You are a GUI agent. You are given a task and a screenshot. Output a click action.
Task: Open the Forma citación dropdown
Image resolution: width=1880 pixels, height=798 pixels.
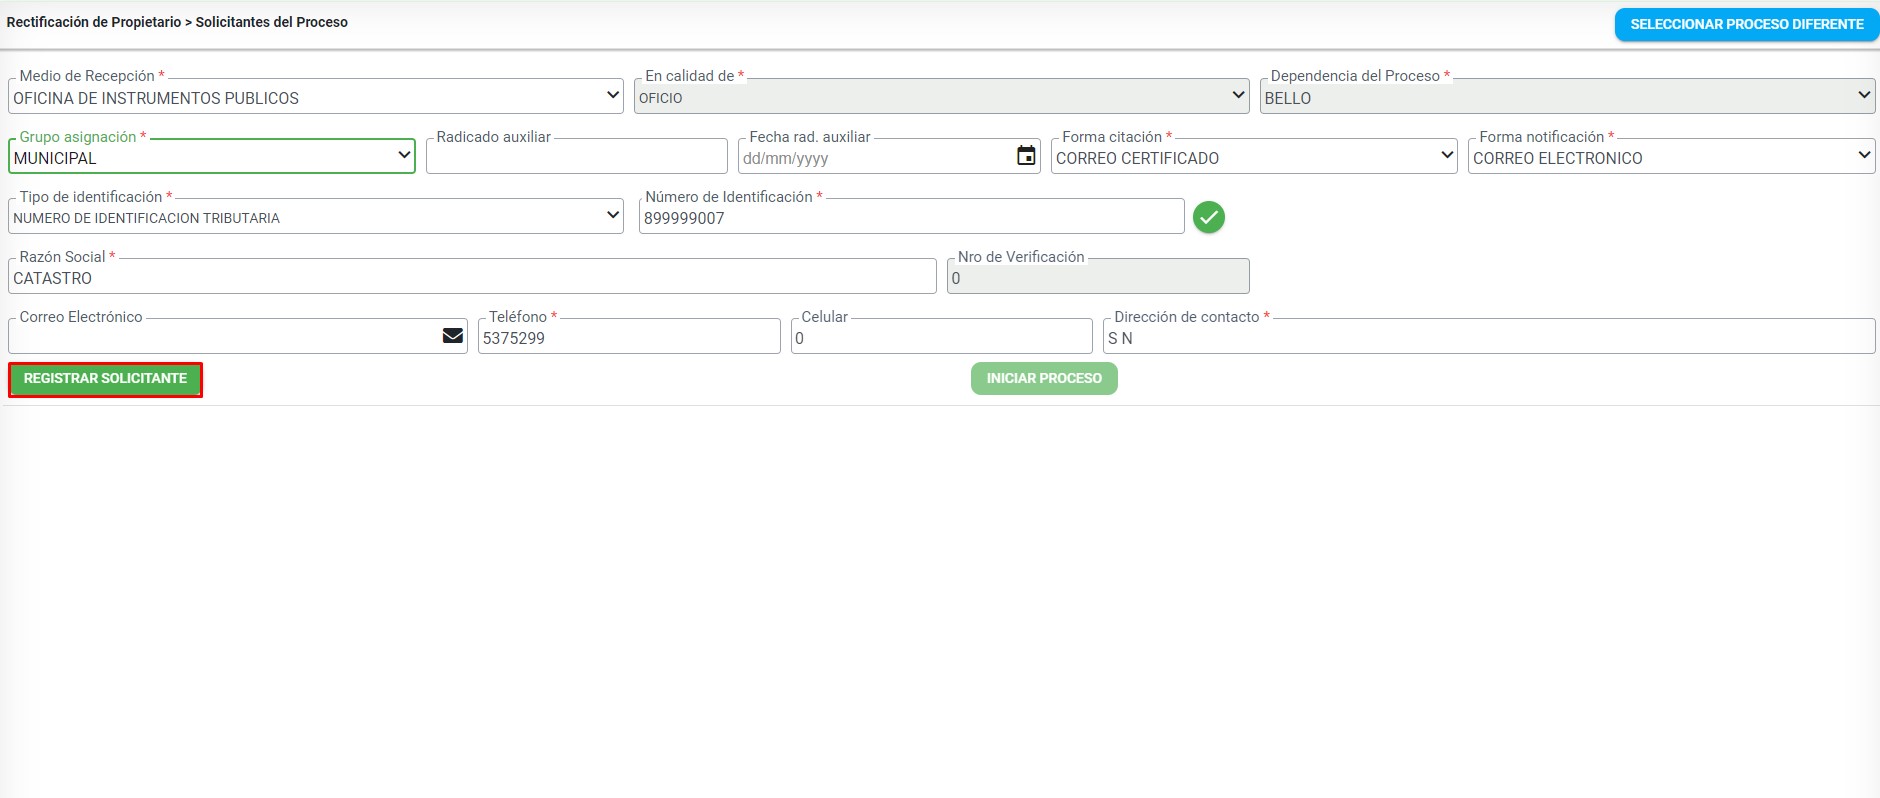1253,157
